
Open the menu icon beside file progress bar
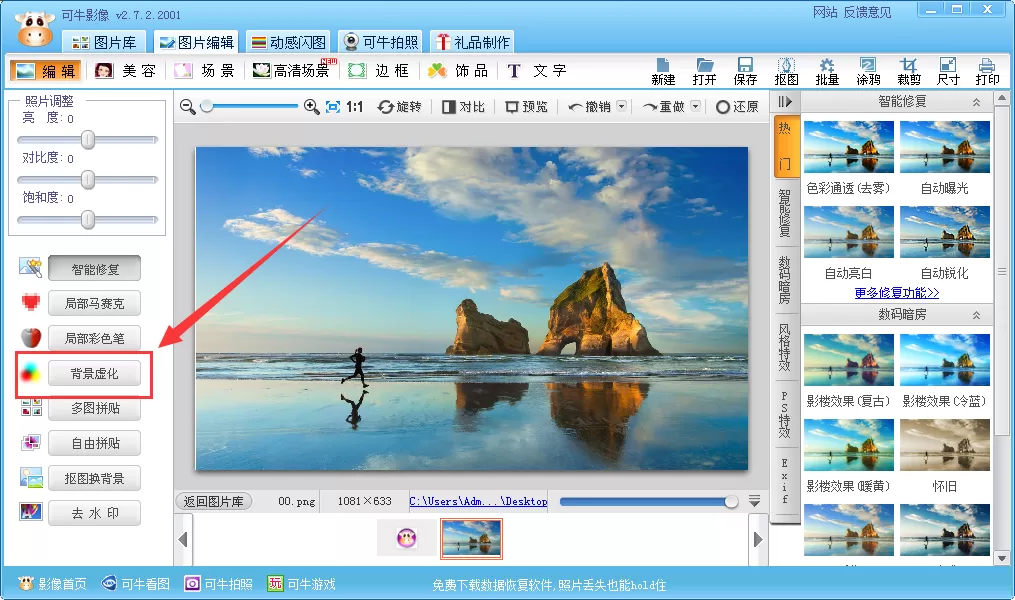pos(754,501)
